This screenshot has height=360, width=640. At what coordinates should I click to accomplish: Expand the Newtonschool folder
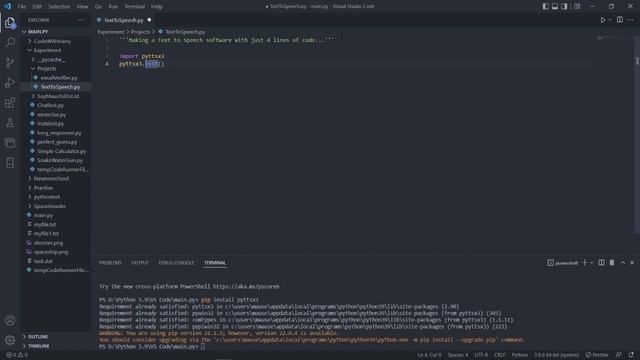[x=56, y=178]
